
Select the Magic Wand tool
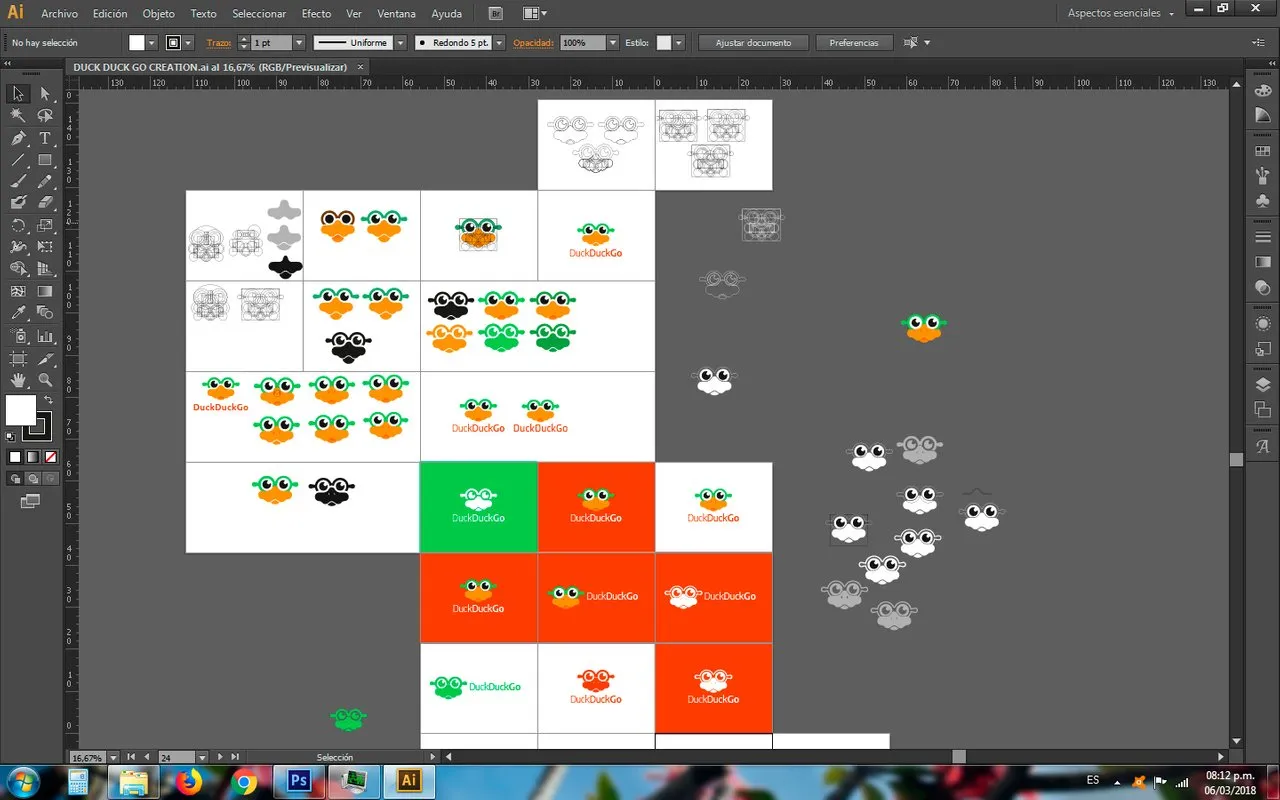tap(18, 116)
